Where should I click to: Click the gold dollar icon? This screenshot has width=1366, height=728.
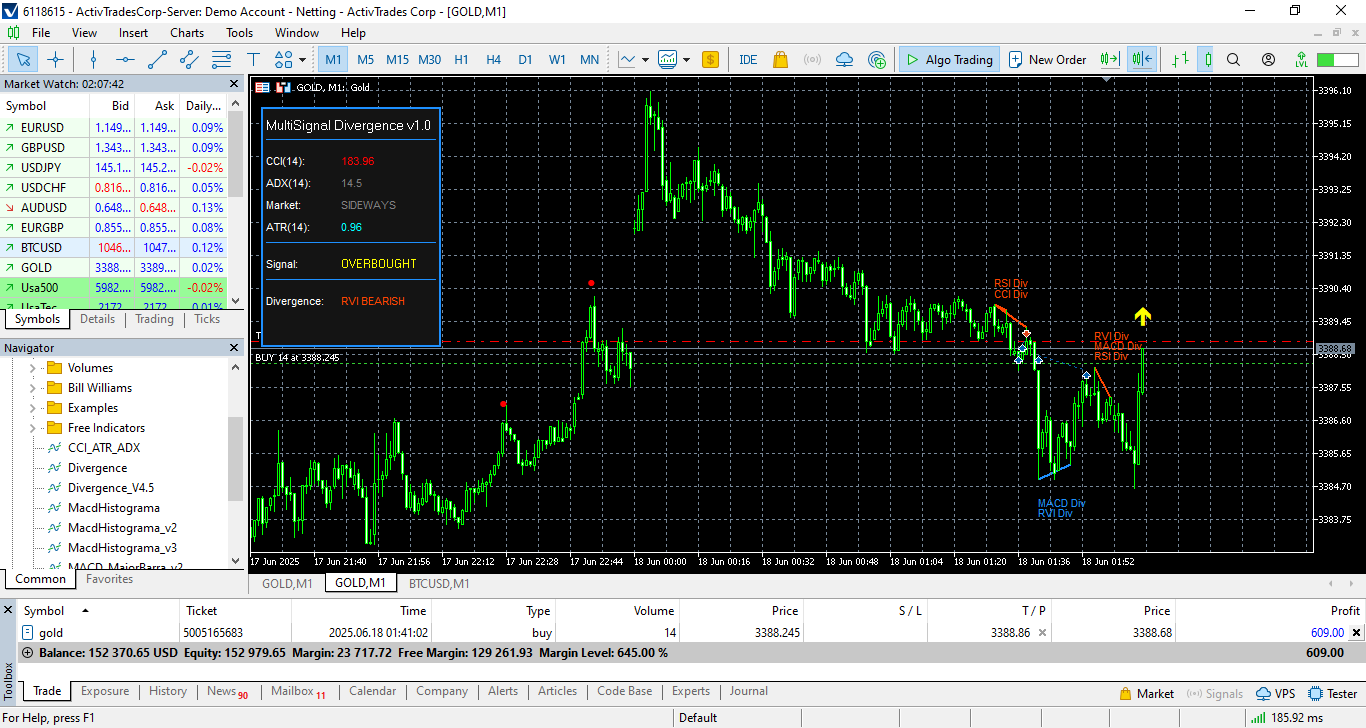(710, 59)
